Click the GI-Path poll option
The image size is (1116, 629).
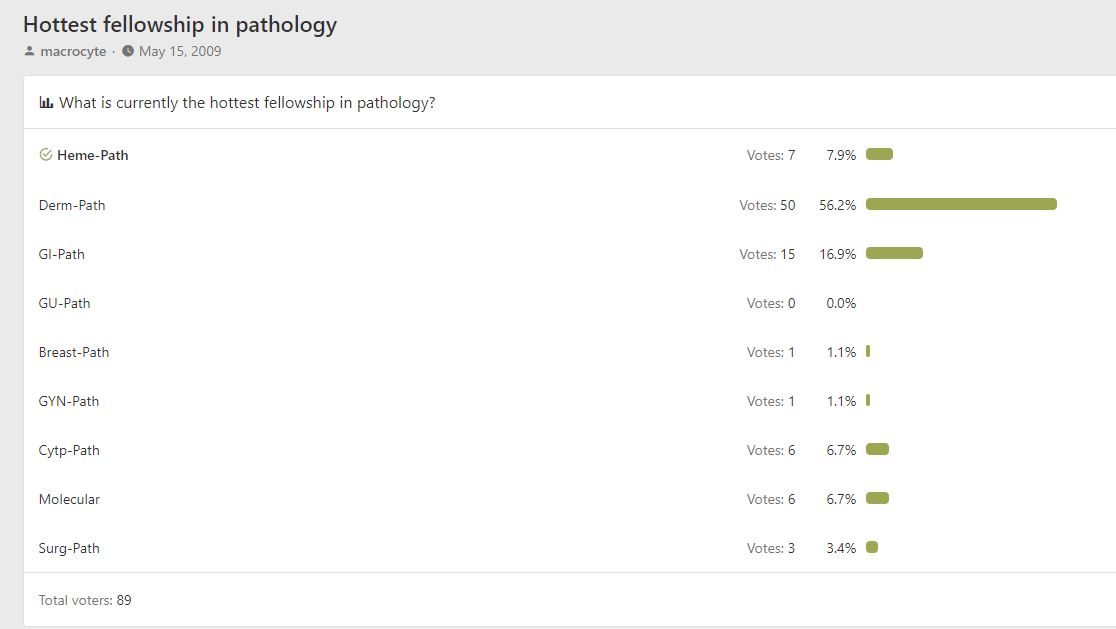(x=61, y=254)
